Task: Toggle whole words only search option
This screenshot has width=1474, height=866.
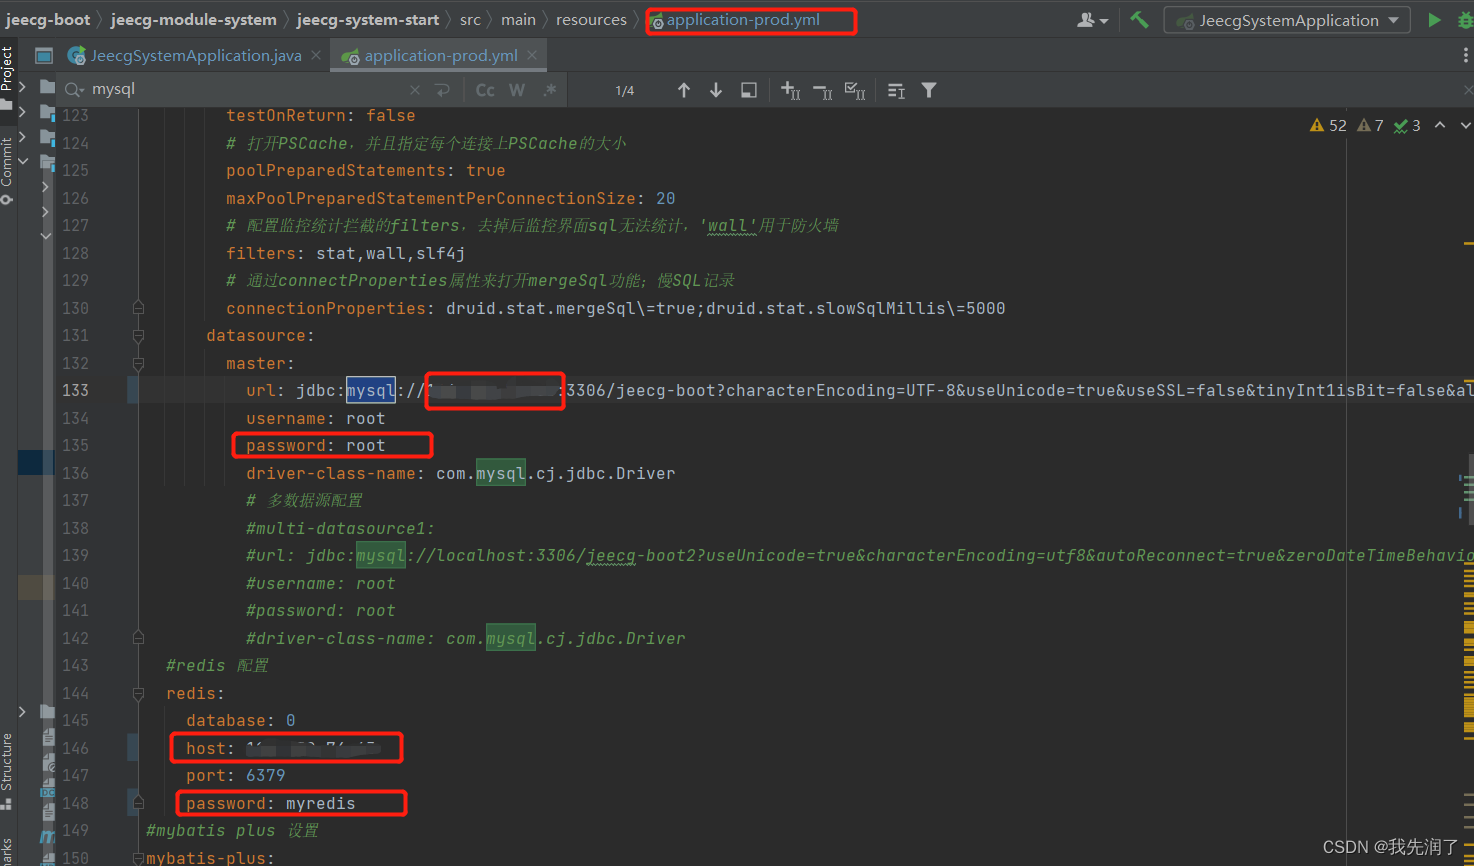Action: tap(517, 89)
